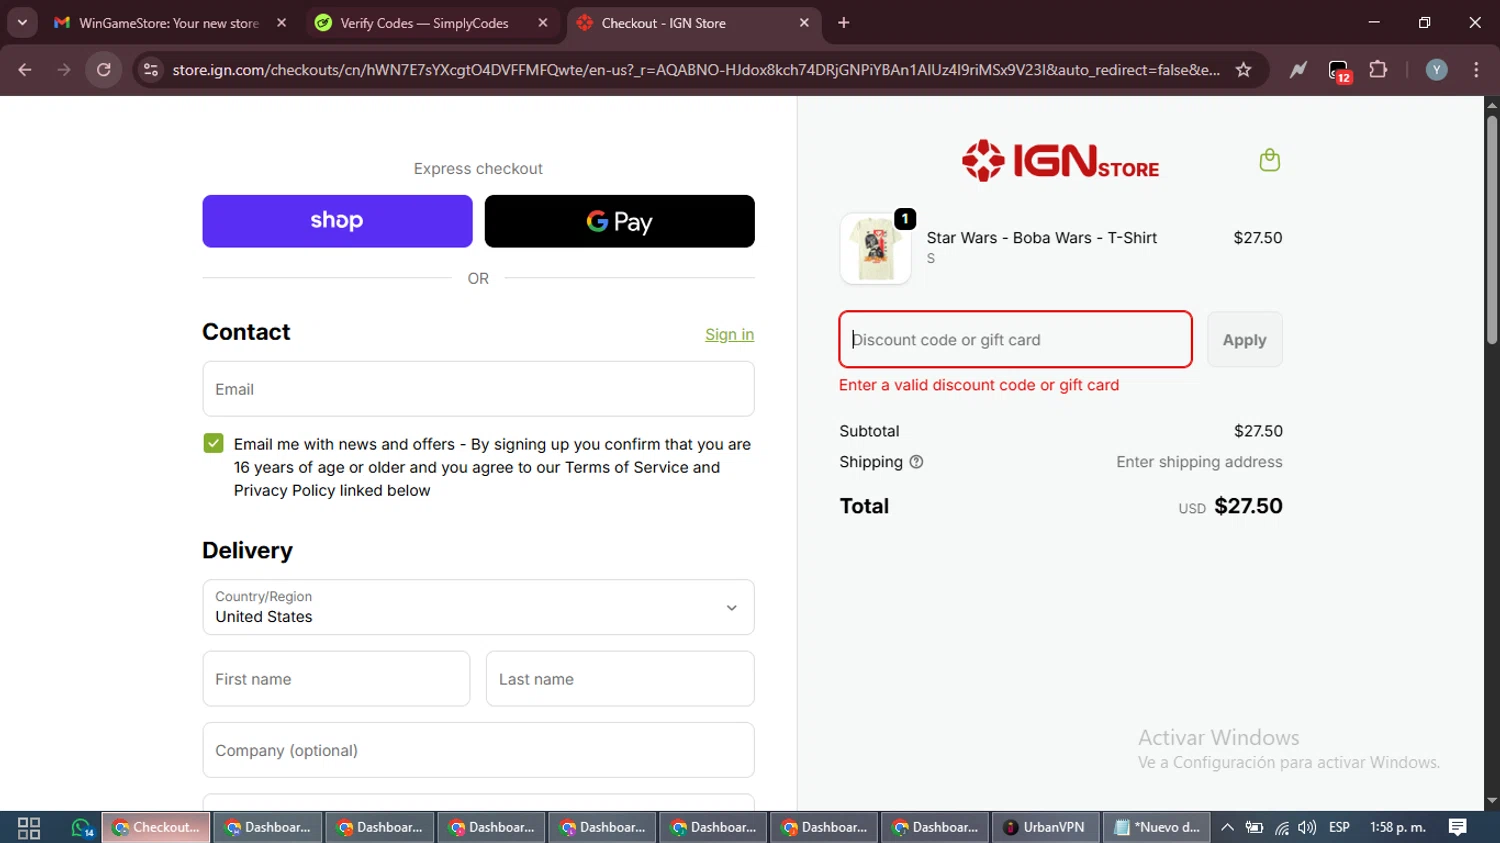1500x843 pixels.
Task: Close the WinGameStore tab
Action: (x=282, y=23)
